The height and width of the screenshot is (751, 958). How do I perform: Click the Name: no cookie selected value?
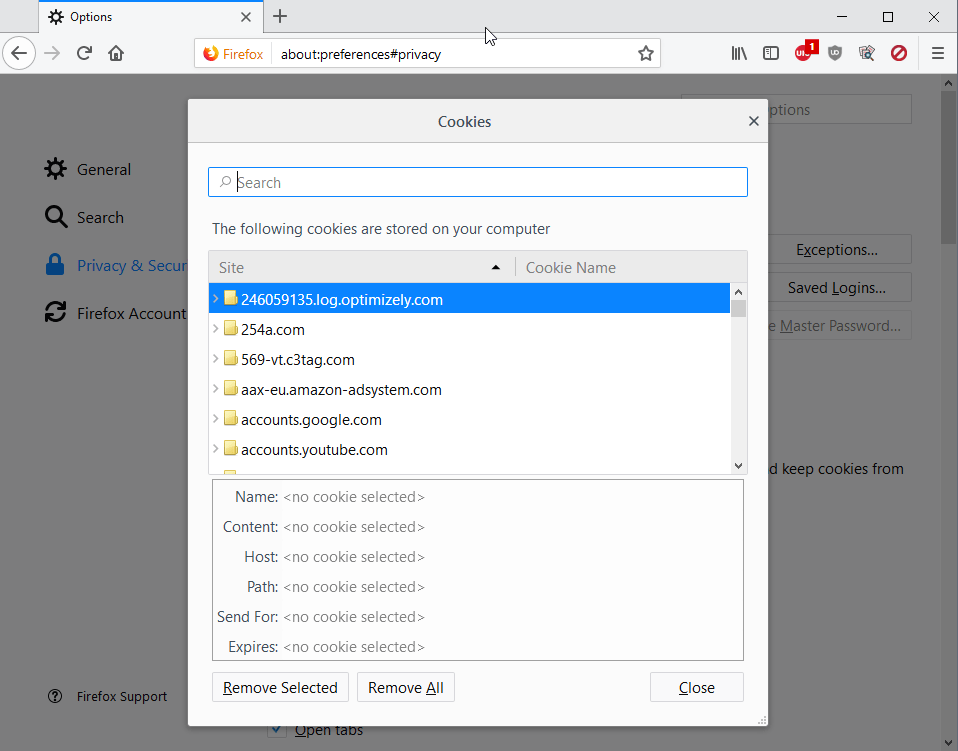pos(354,497)
